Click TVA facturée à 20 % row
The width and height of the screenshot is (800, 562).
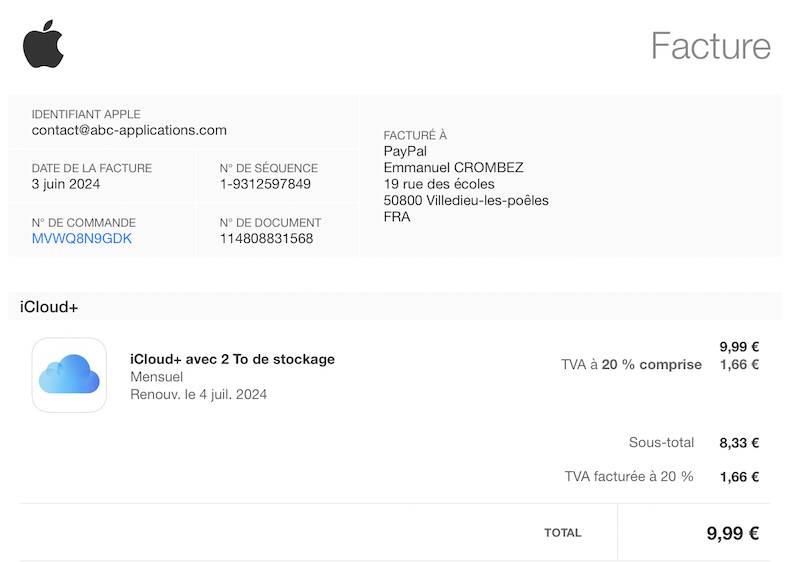click(662, 477)
